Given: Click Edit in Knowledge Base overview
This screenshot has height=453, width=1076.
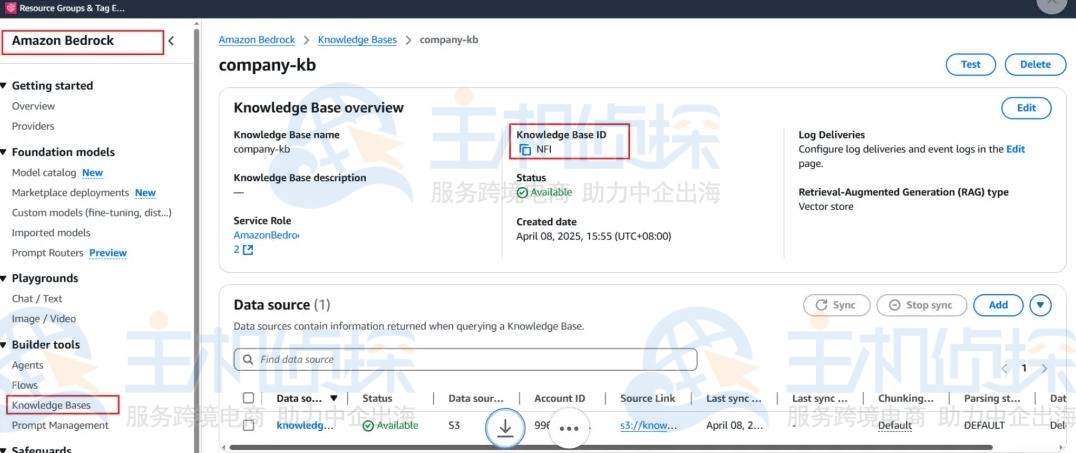Looking at the screenshot, I should click(x=1026, y=108).
